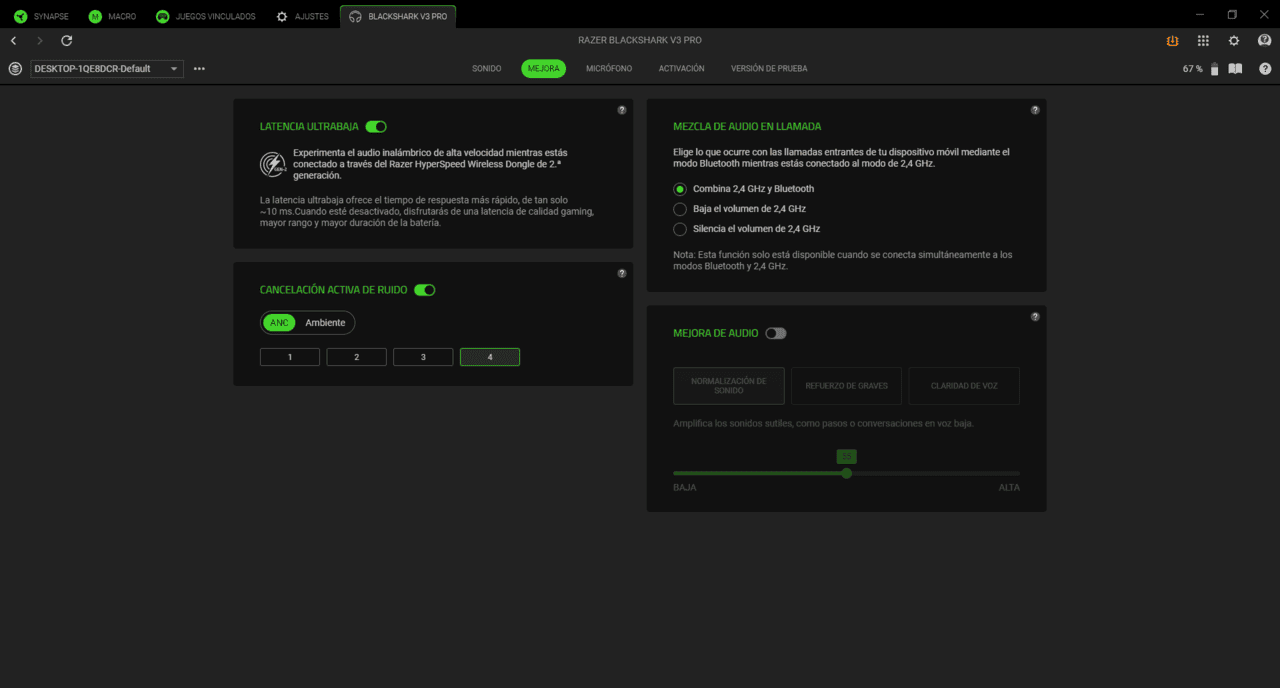Open the Juegos Vinculados tab
This screenshot has width=1280, height=688.
(205, 16)
